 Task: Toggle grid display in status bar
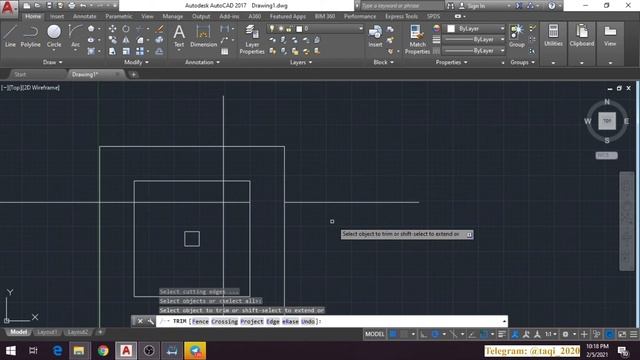[393, 334]
